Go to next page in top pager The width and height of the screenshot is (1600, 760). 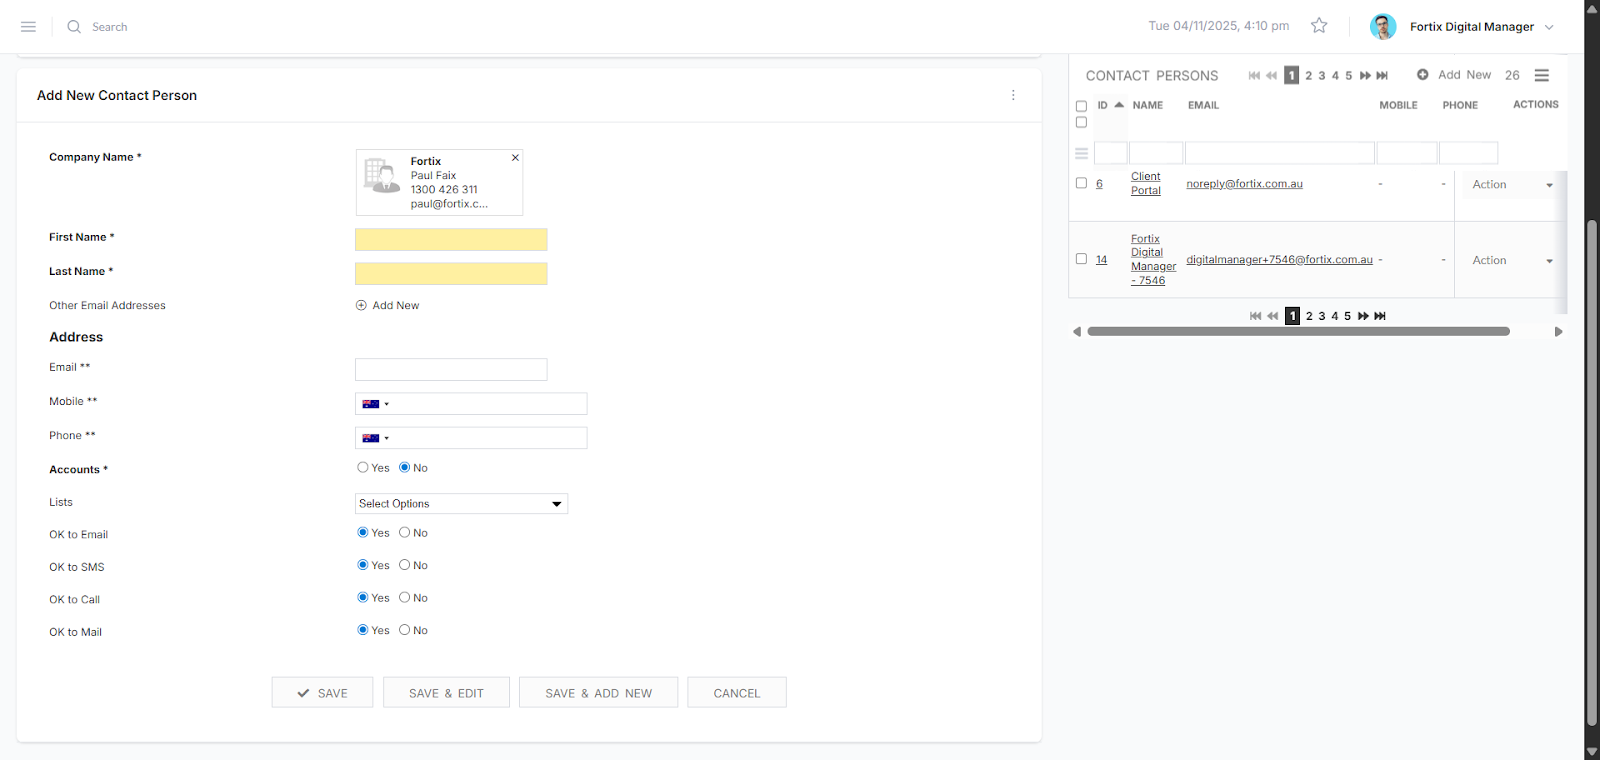[1365, 76]
